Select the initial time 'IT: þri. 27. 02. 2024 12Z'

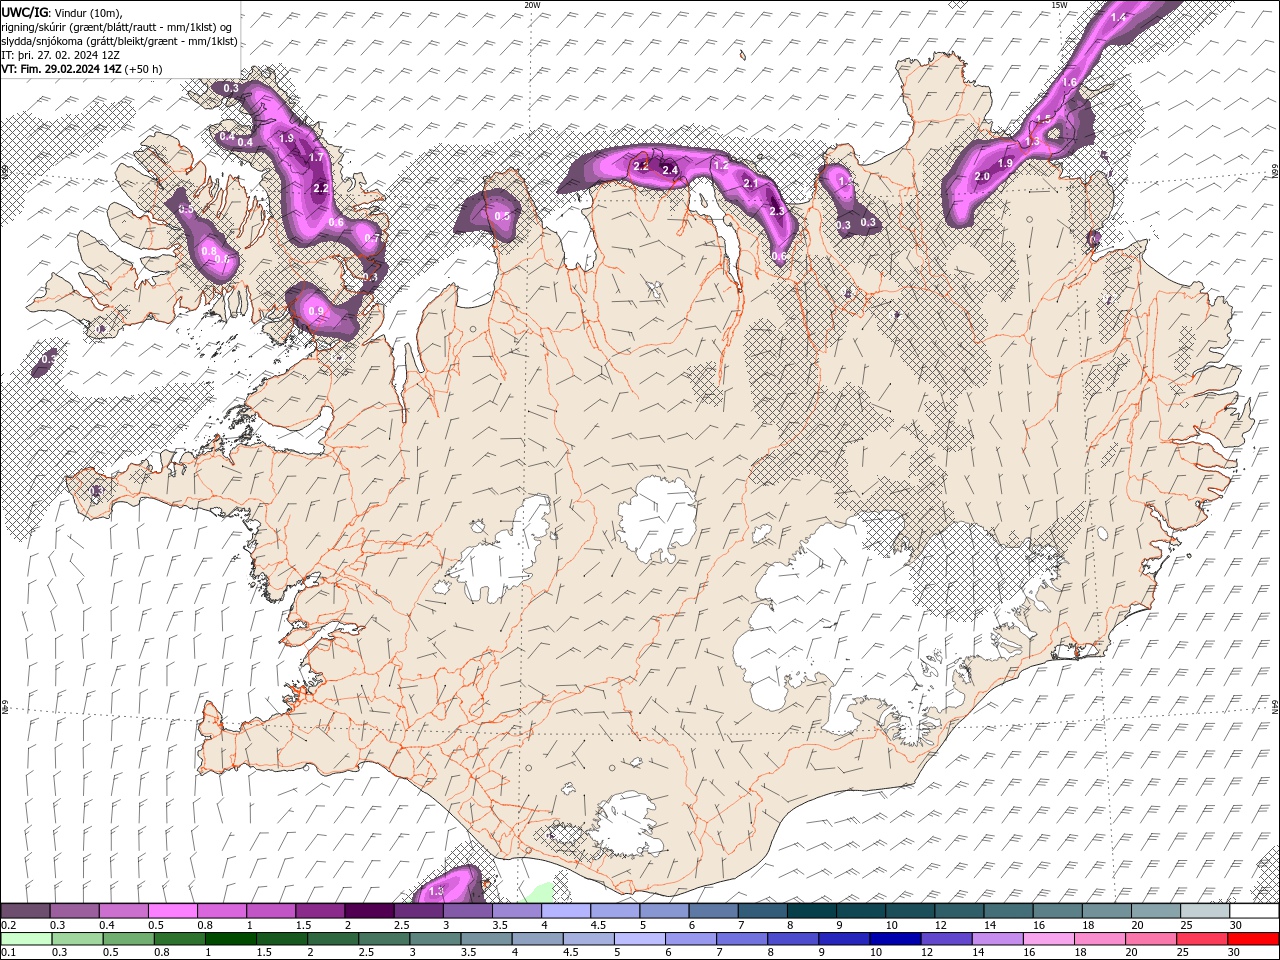[60, 55]
